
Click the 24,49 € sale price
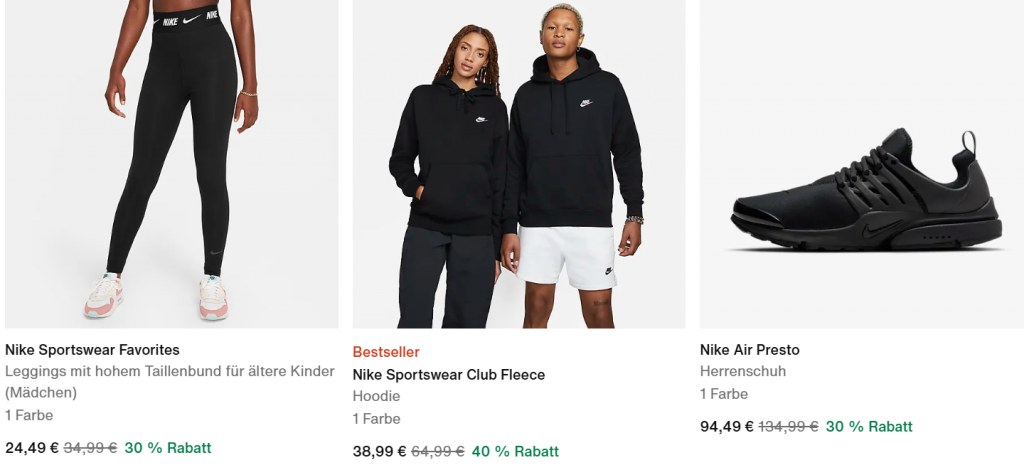32,448
